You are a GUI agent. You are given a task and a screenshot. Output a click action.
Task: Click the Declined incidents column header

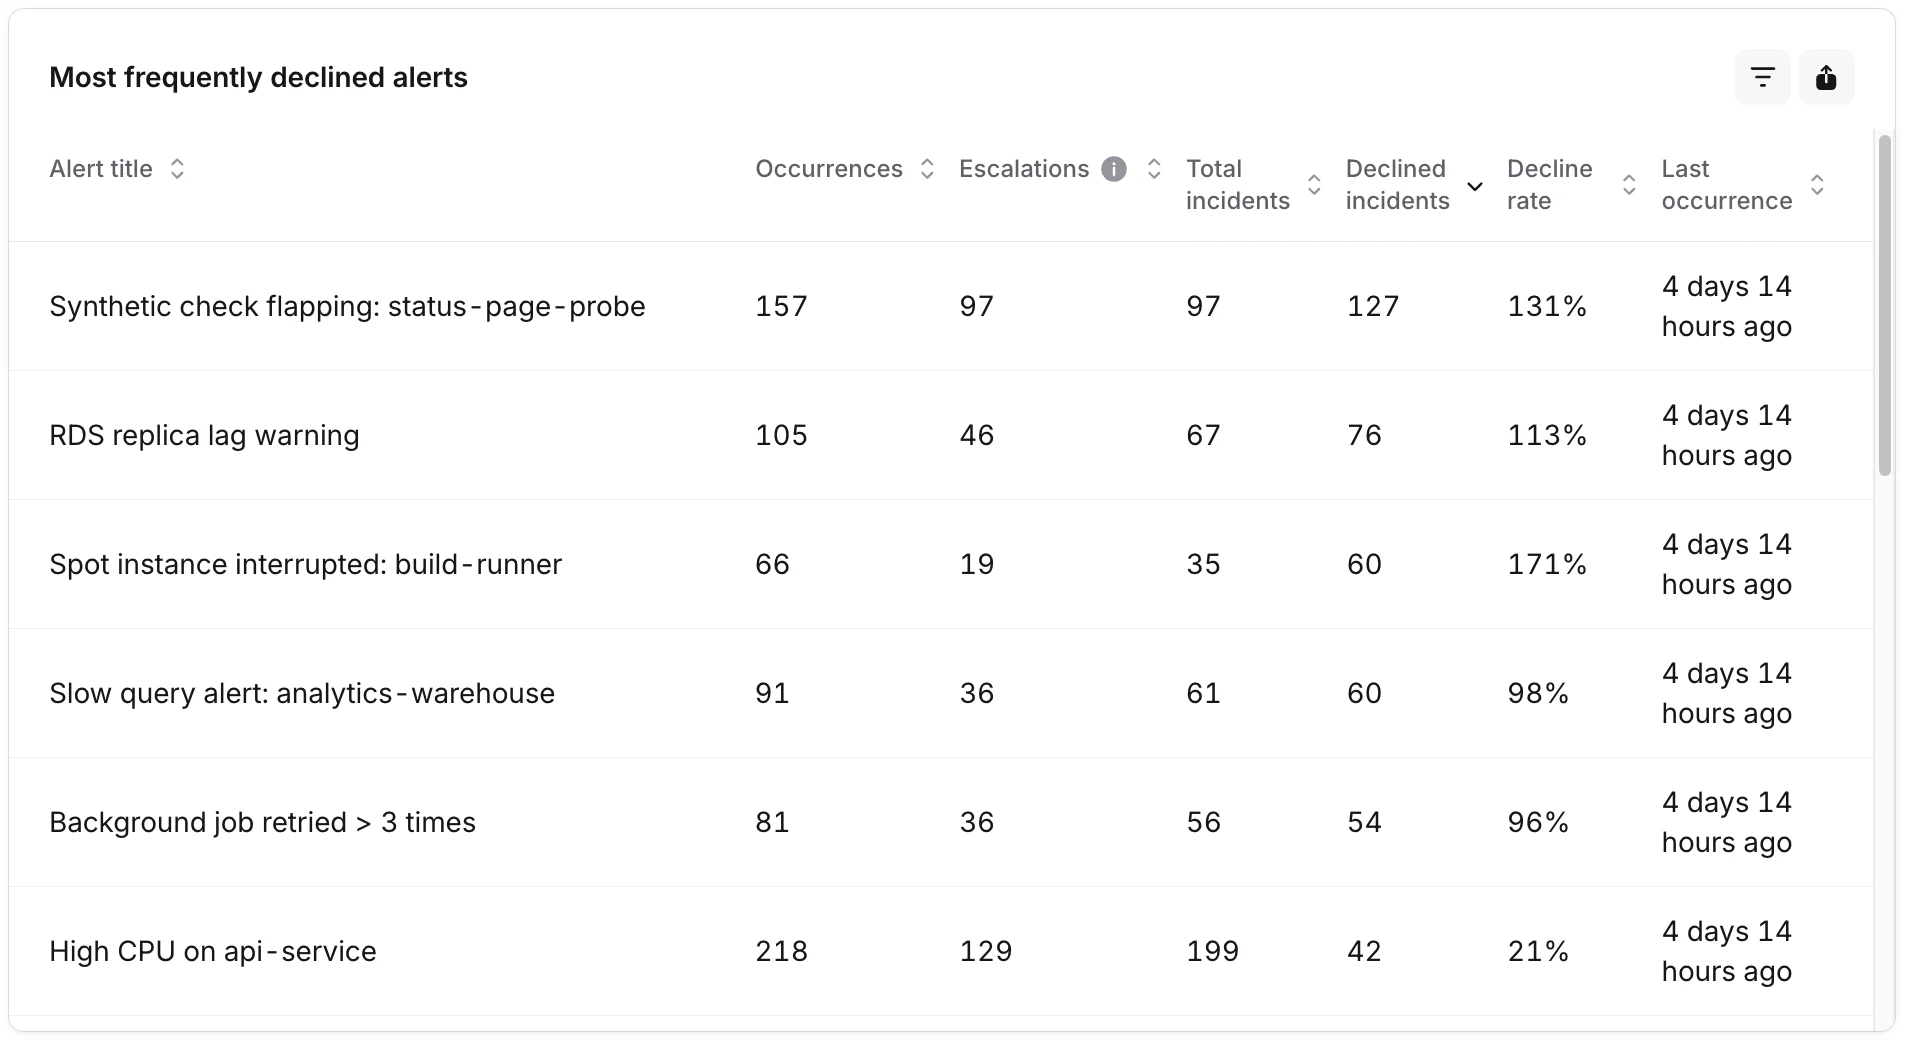[x=1397, y=185]
